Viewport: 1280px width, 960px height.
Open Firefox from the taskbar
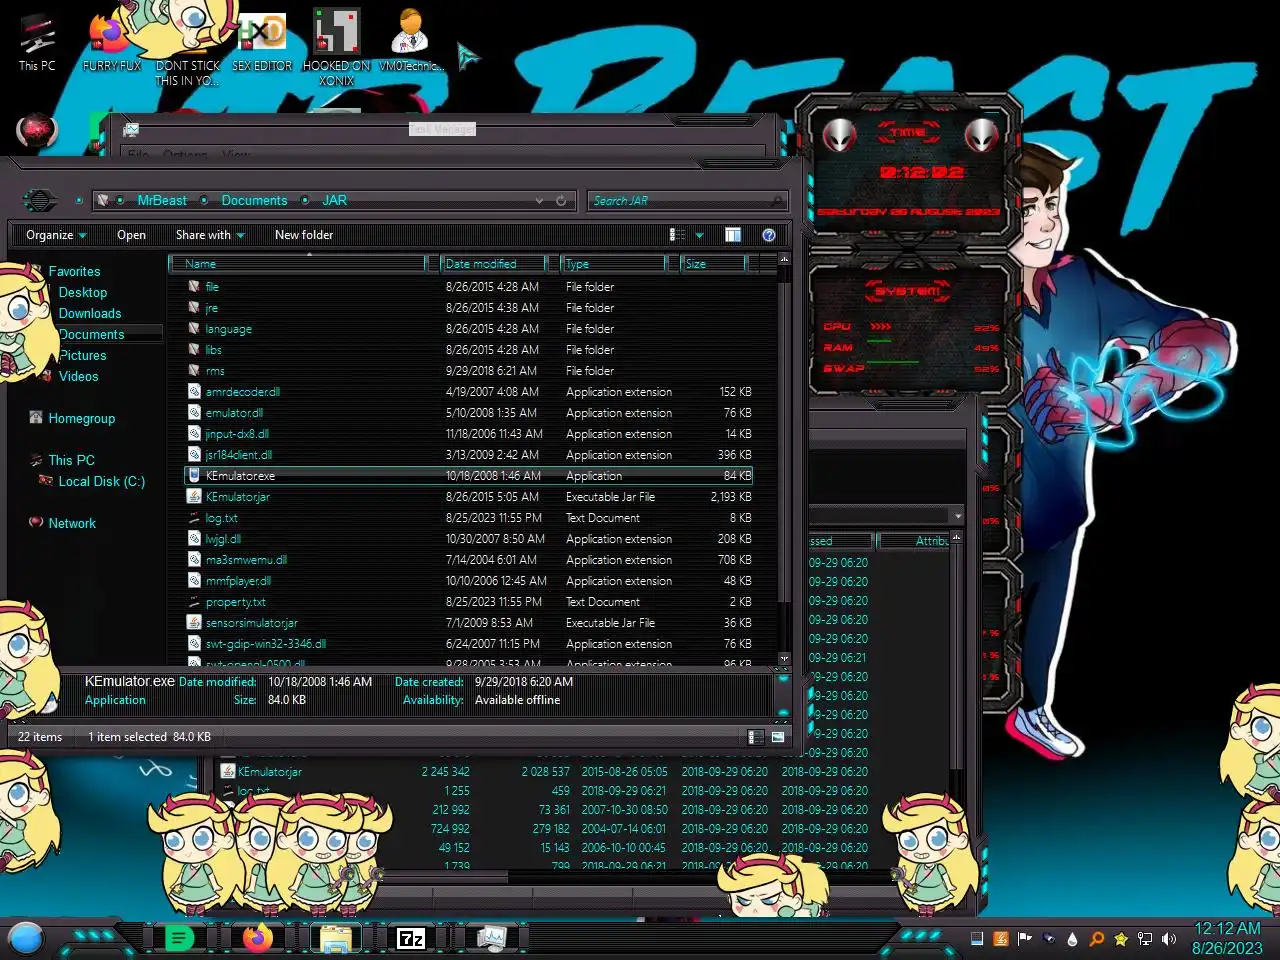[x=258, y=938]
